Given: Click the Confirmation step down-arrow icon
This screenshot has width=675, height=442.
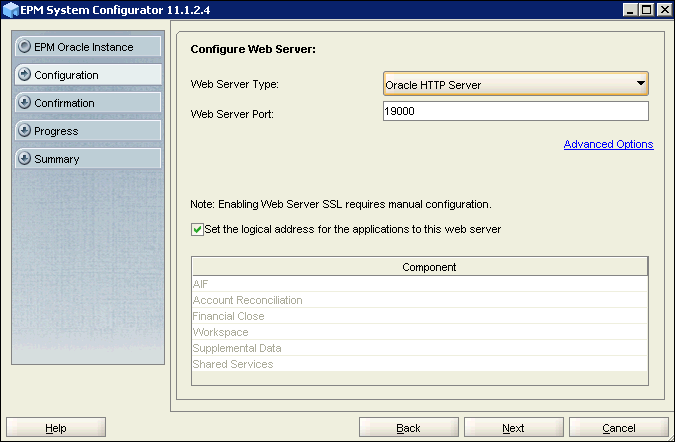Looking at the screenshot, I should (x=25, y=102).
